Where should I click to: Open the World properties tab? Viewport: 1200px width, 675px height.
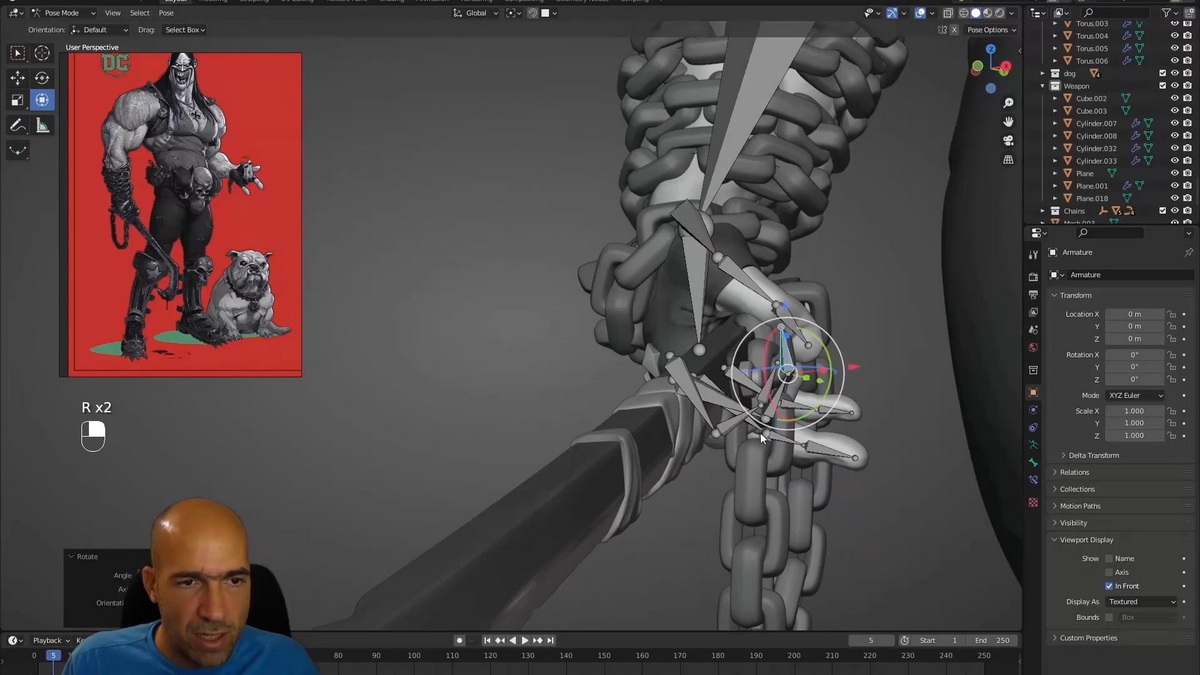1033,347
